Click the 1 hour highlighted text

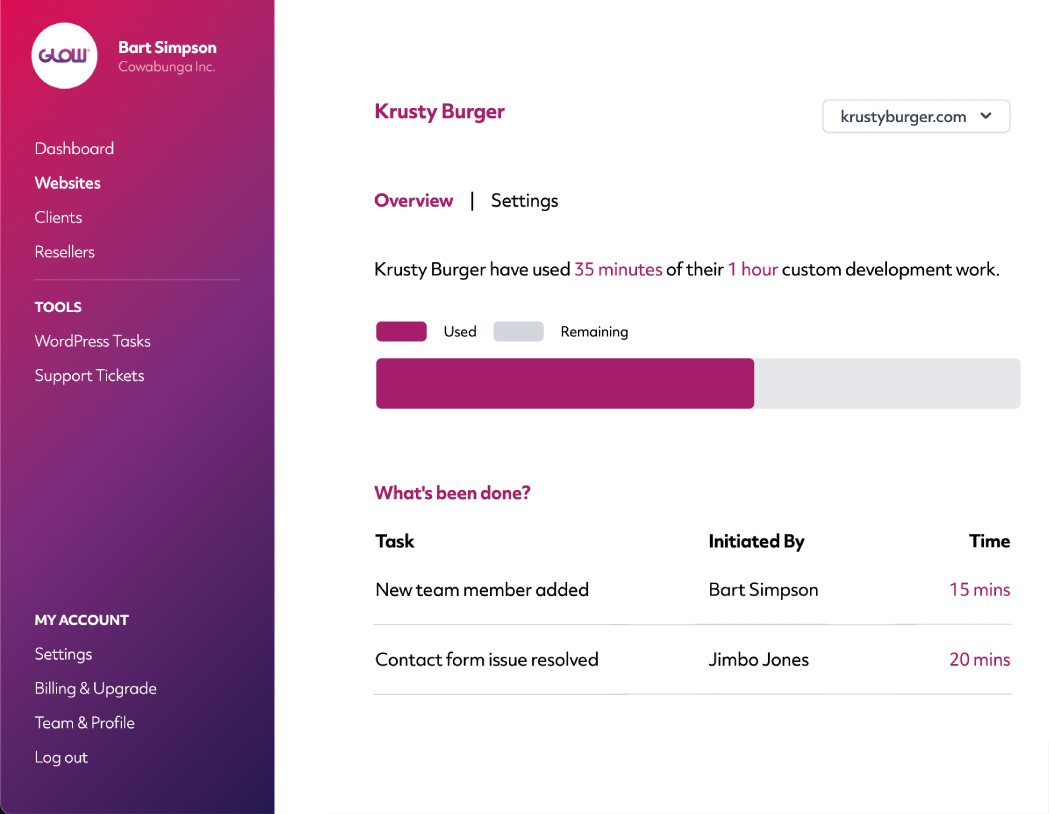(753, 270)
